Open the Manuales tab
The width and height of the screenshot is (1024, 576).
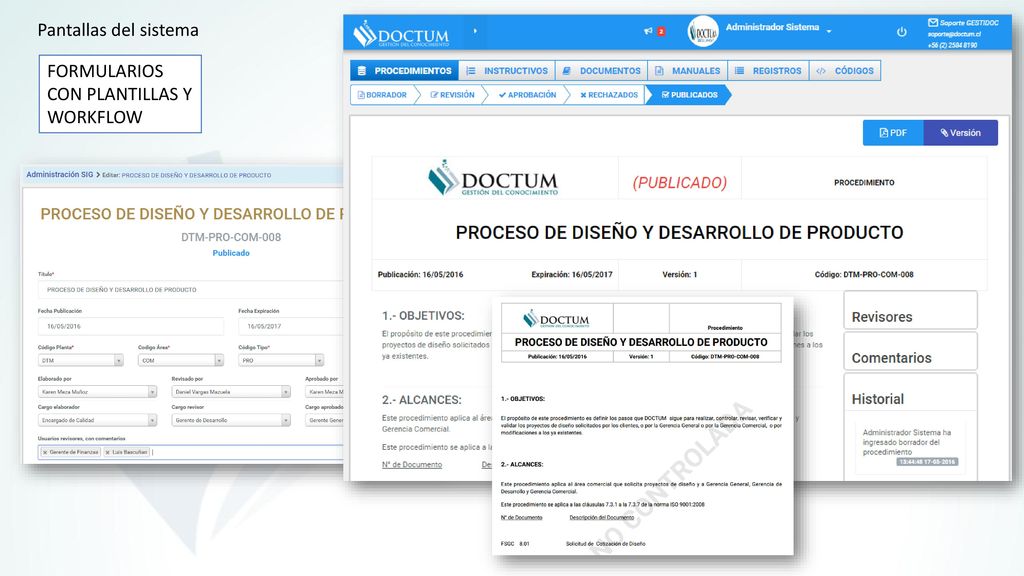click(x=688, y=71)
